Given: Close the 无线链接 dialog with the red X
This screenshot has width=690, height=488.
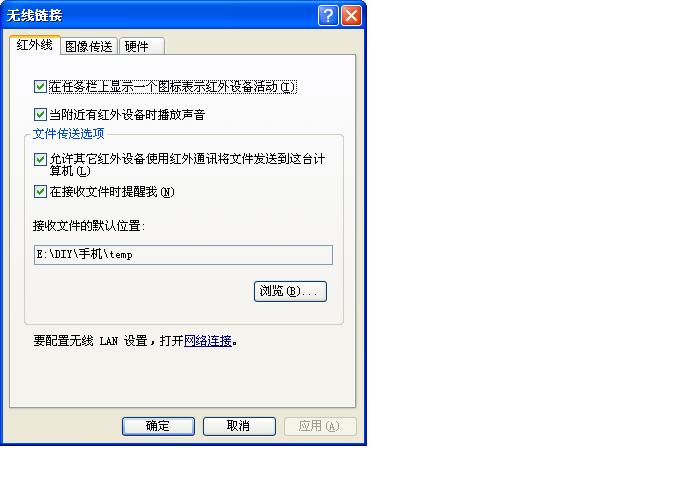Looking at the screenshot, I should coord(351,16).
